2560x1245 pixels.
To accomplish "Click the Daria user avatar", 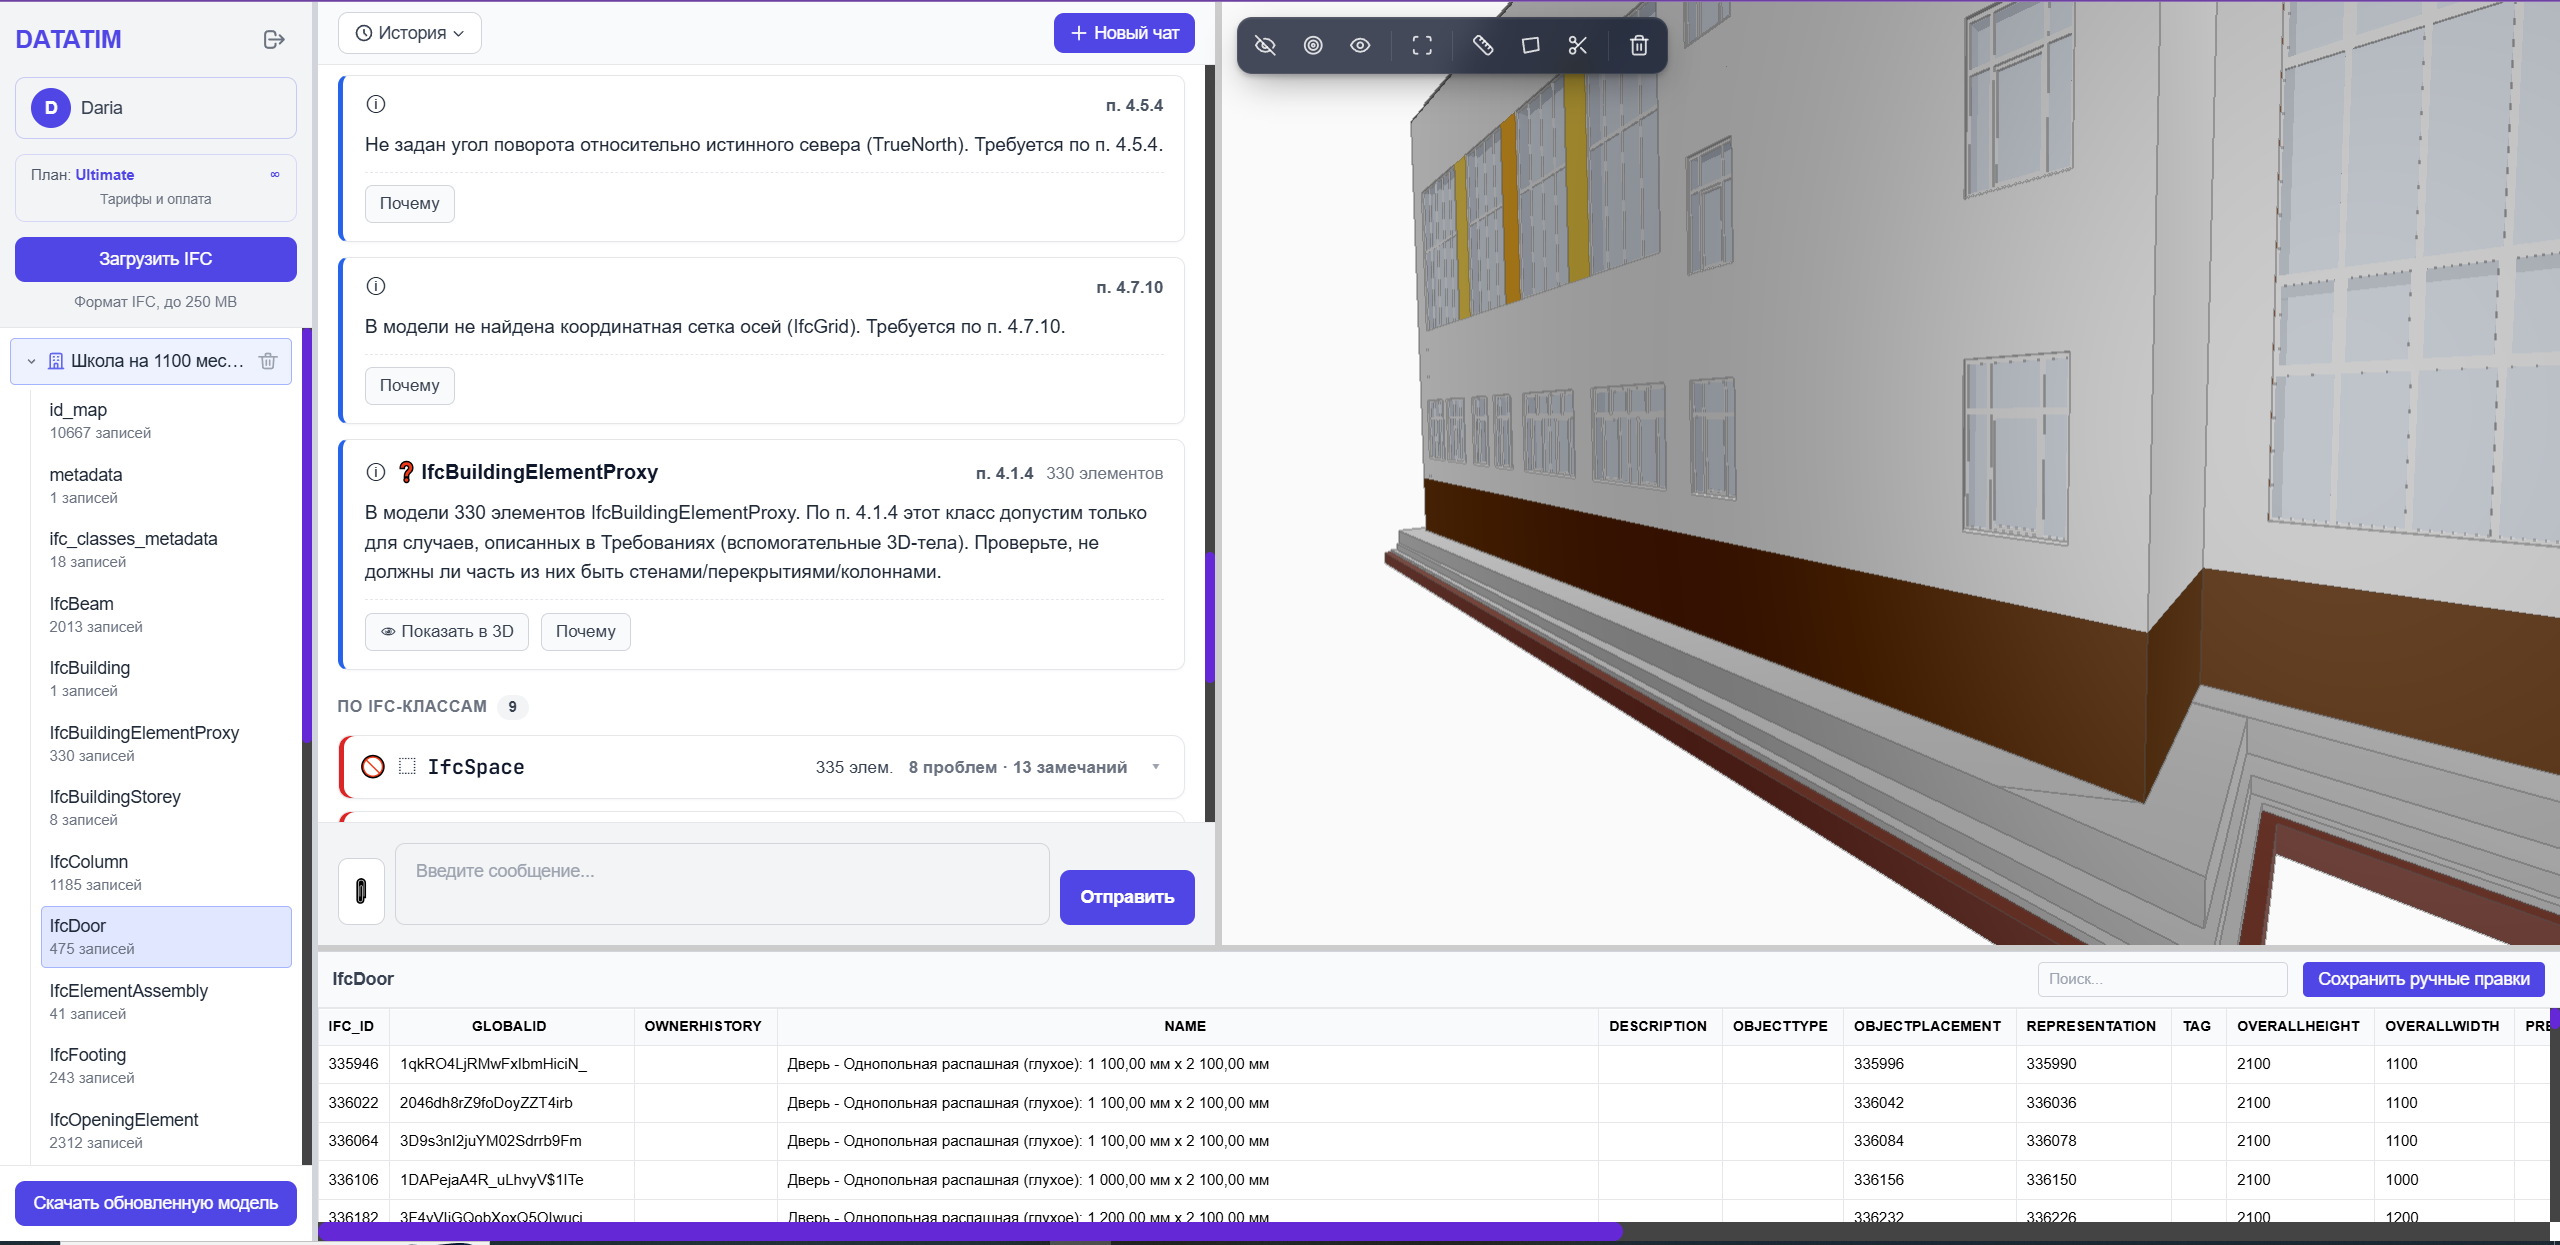I will [x=51, y=108].
